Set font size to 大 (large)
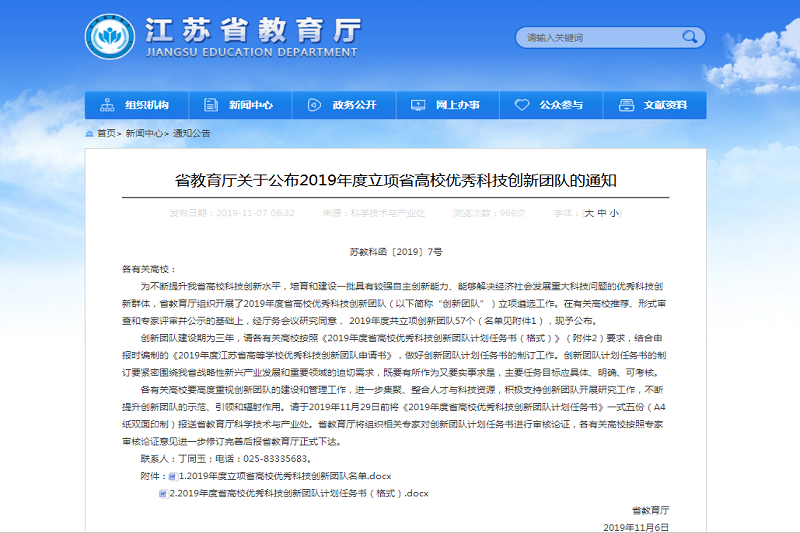This screenshot has width=800, height=533. point(589,213)
